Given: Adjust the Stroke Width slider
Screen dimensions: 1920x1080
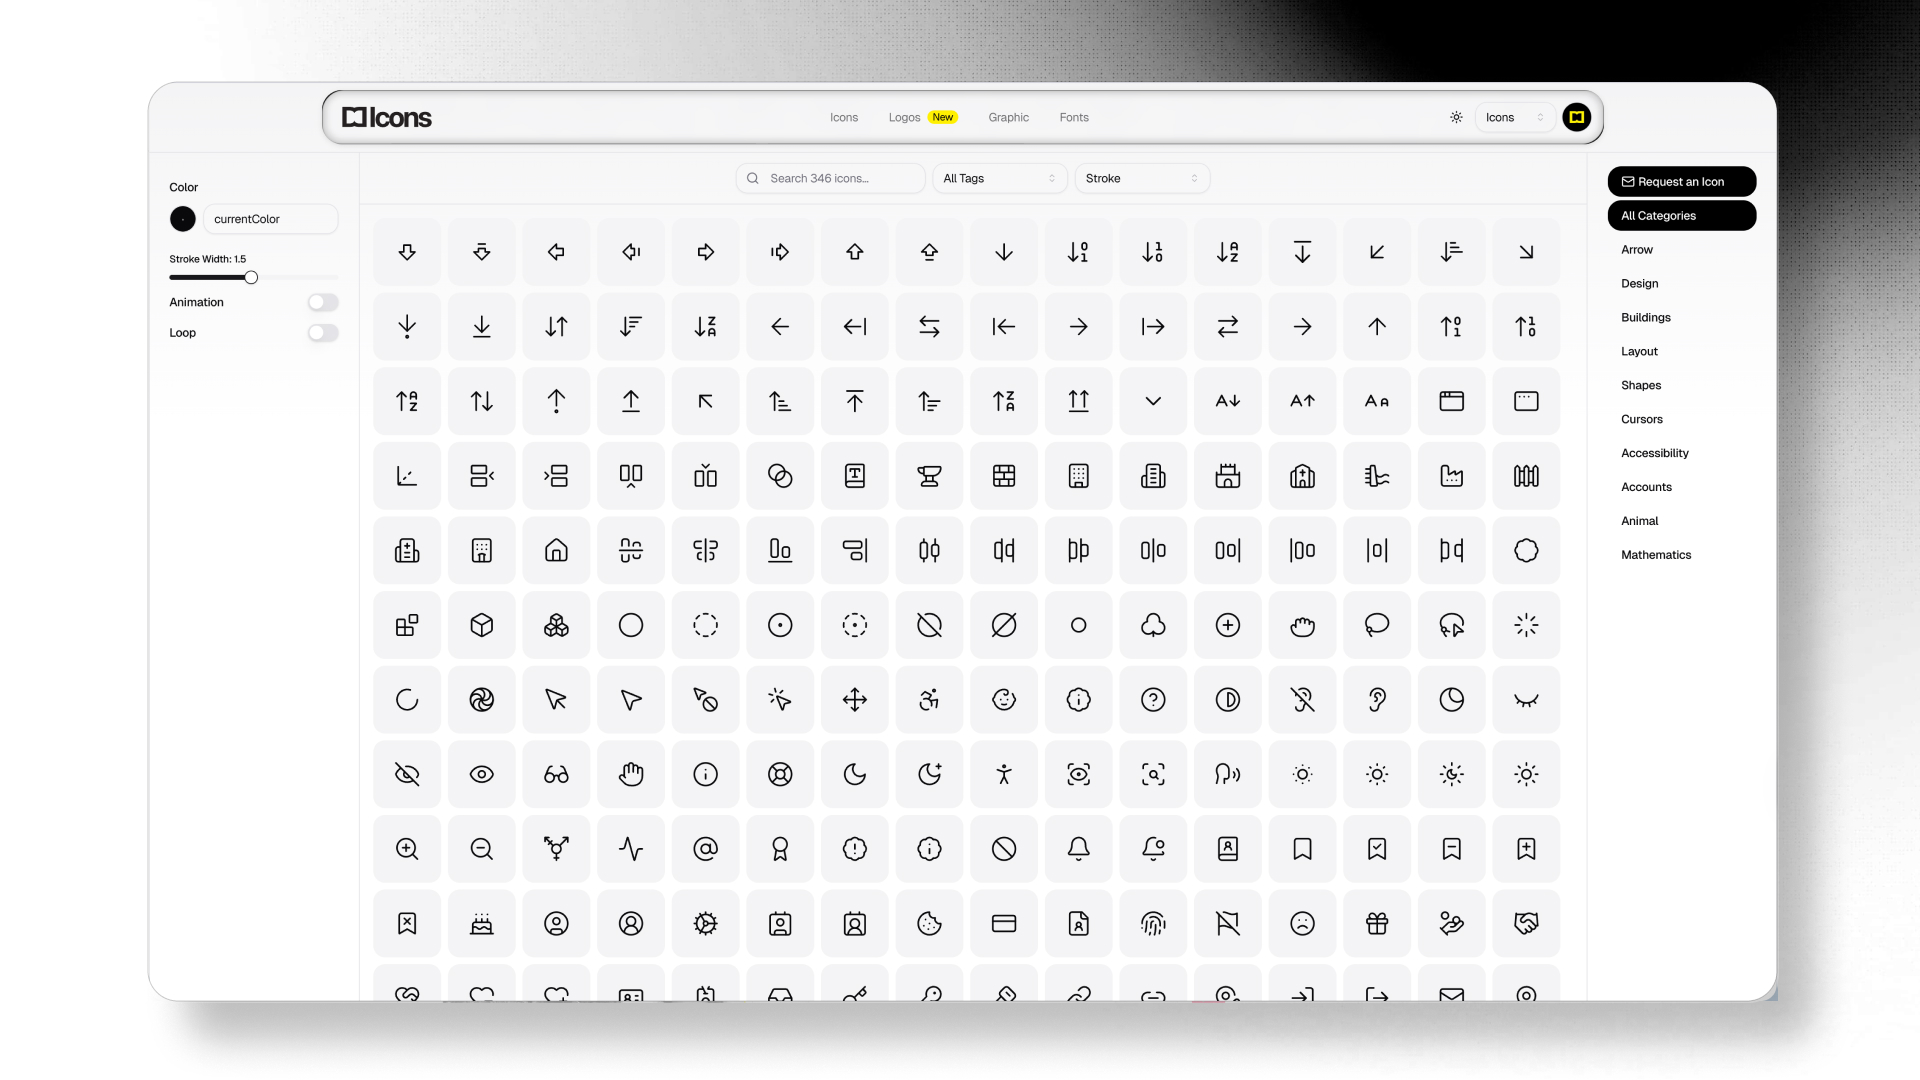Looking at the screenshot, I should tap(250, 277).
